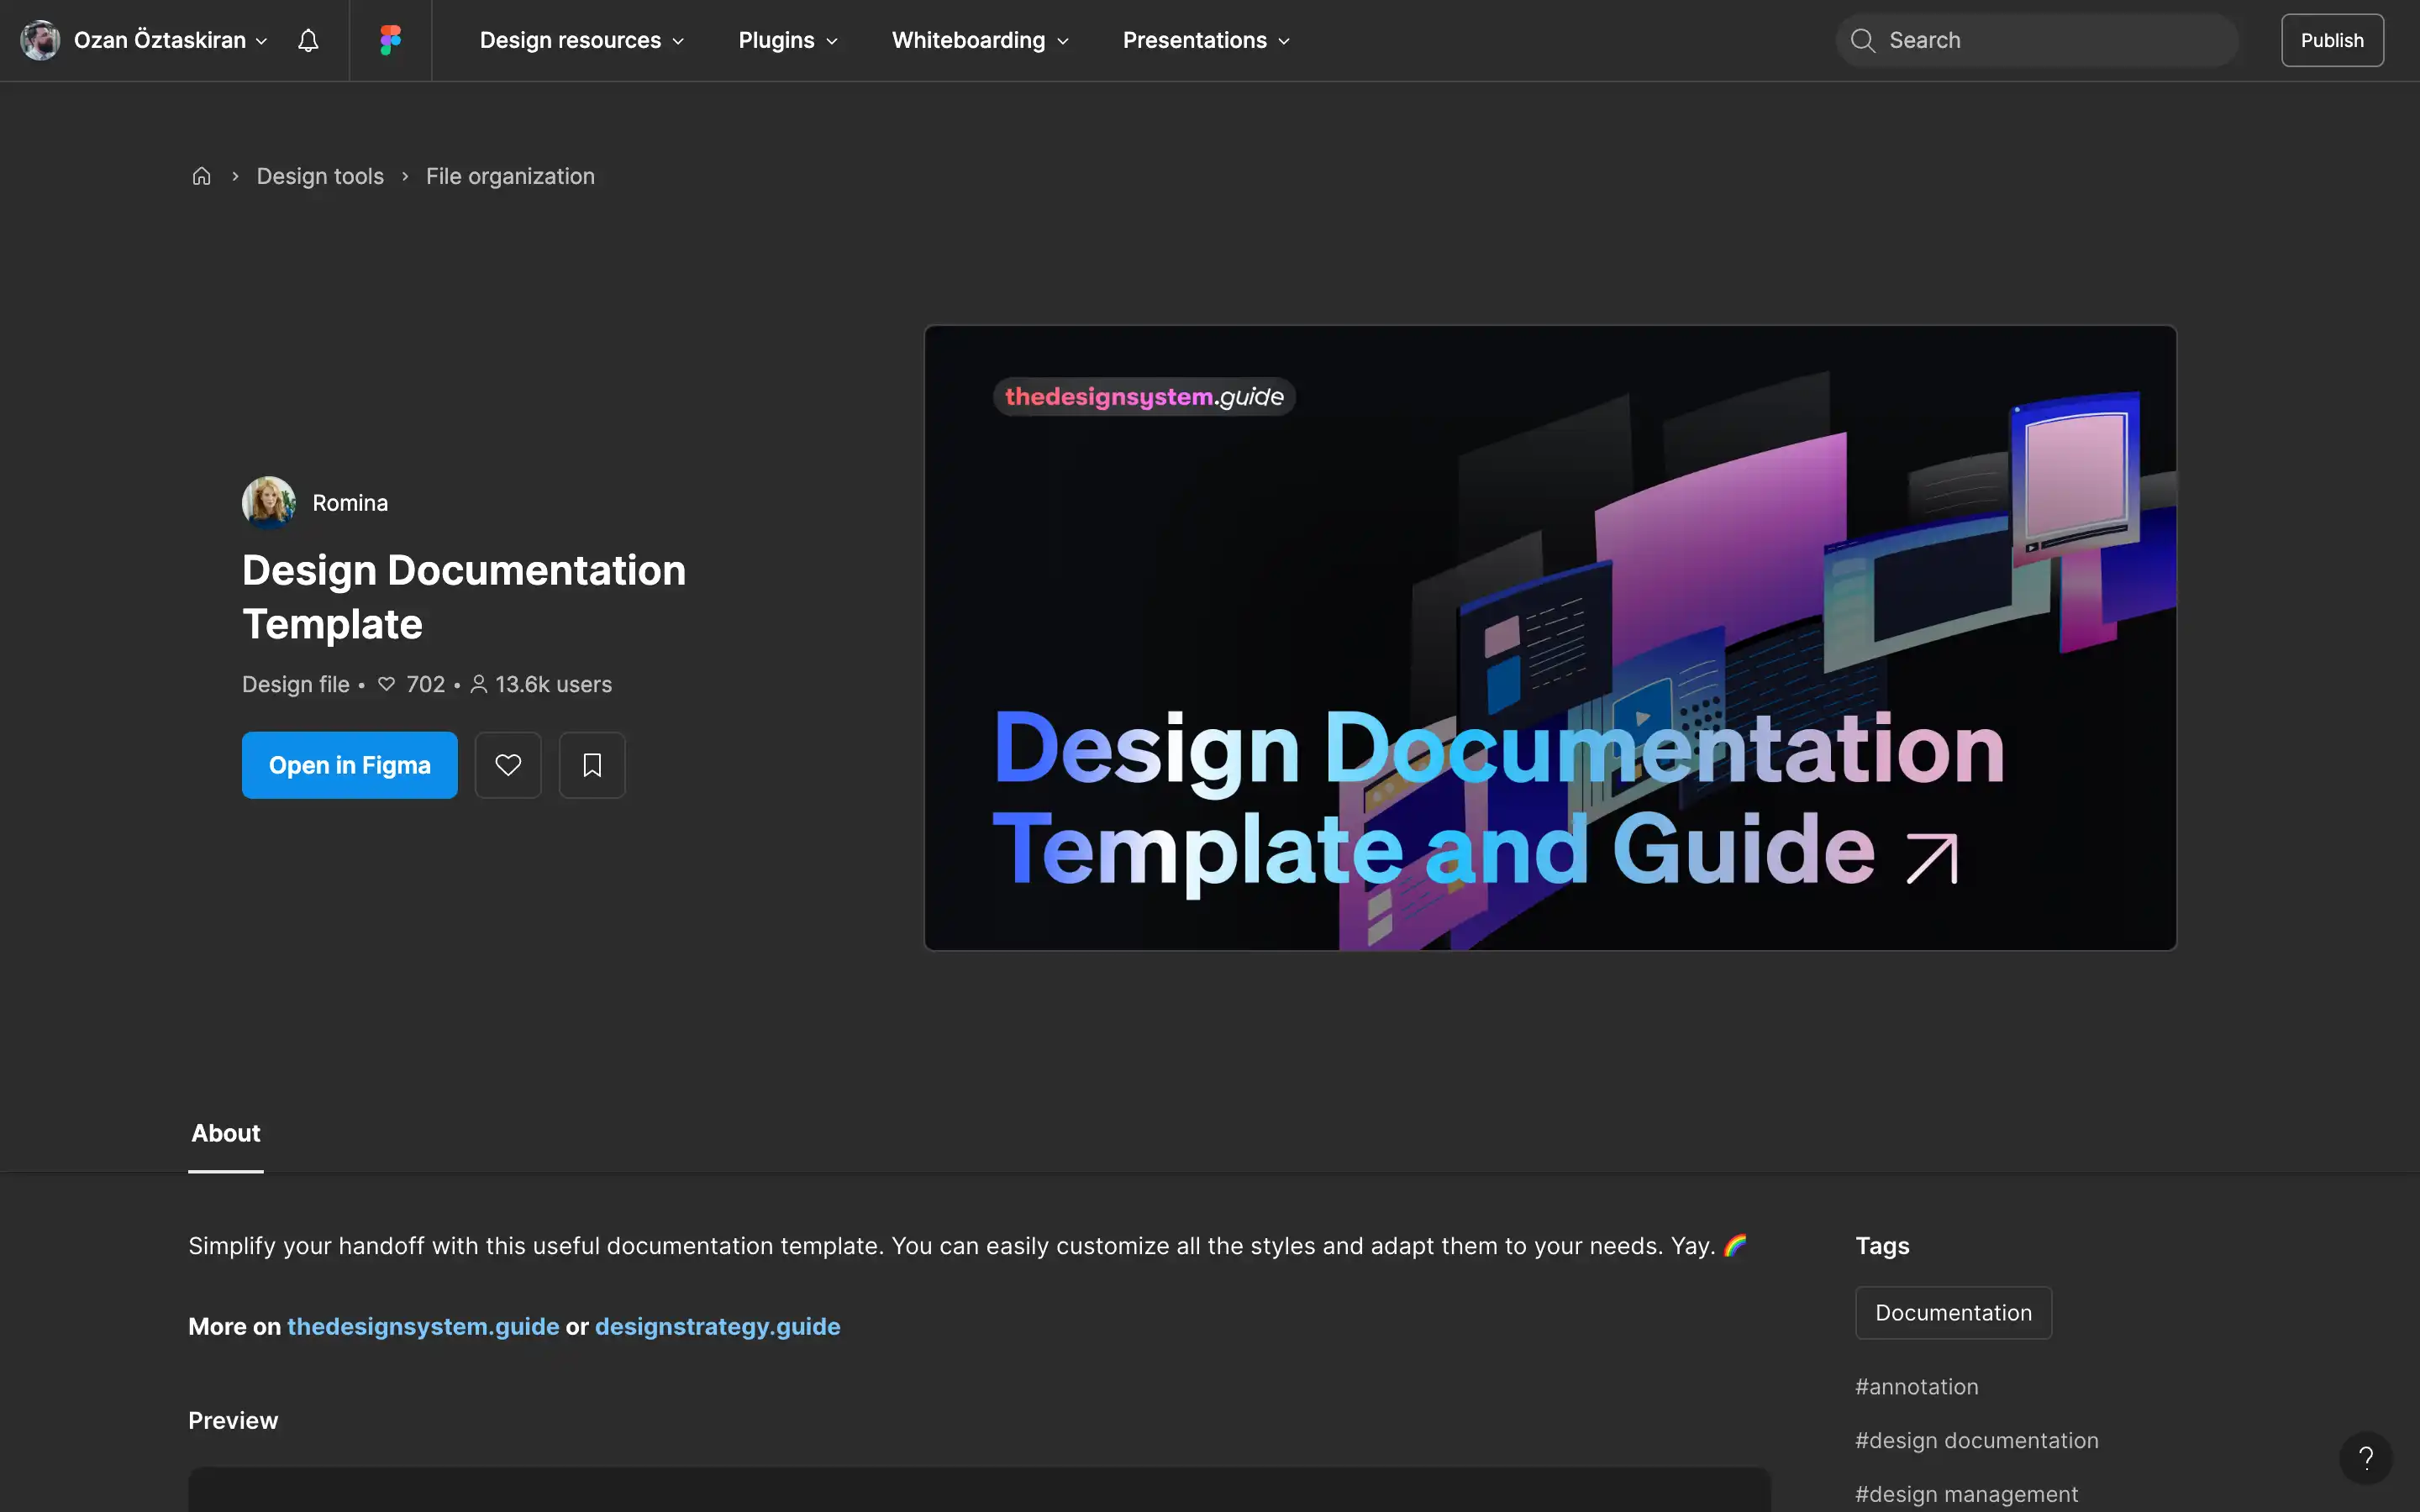Click the Publish button
2420x1512 pixels.
(x=2332, y=40)
